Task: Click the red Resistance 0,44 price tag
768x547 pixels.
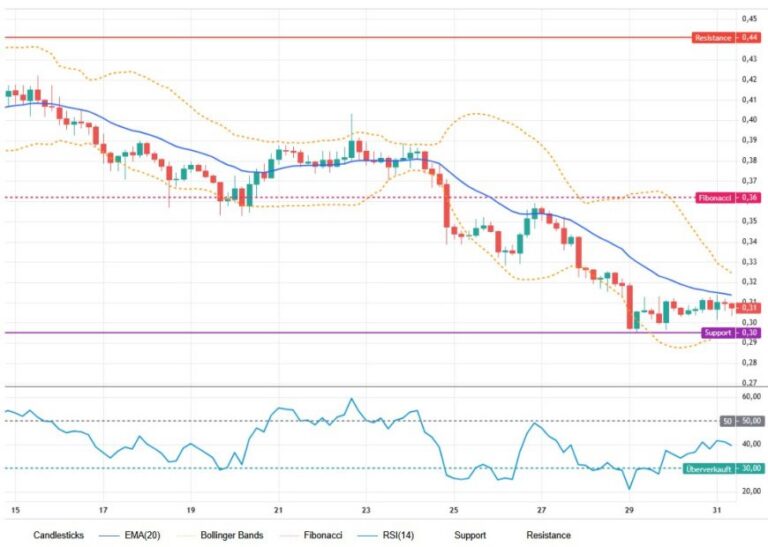Action: point(726,38)
